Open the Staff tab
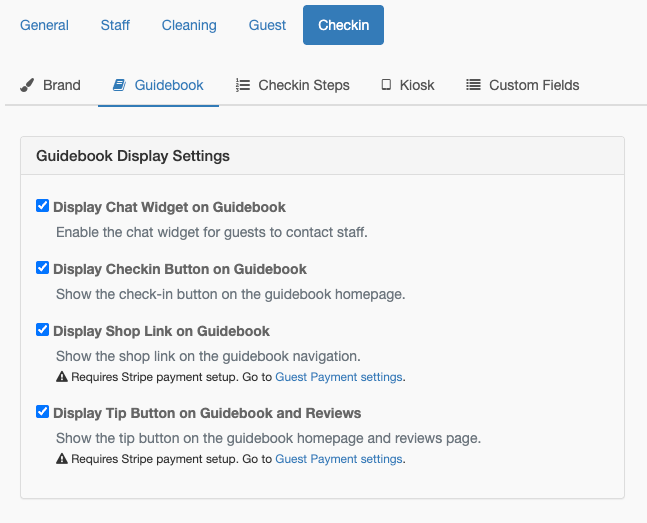The image size is (647, 523). [115, 25]
